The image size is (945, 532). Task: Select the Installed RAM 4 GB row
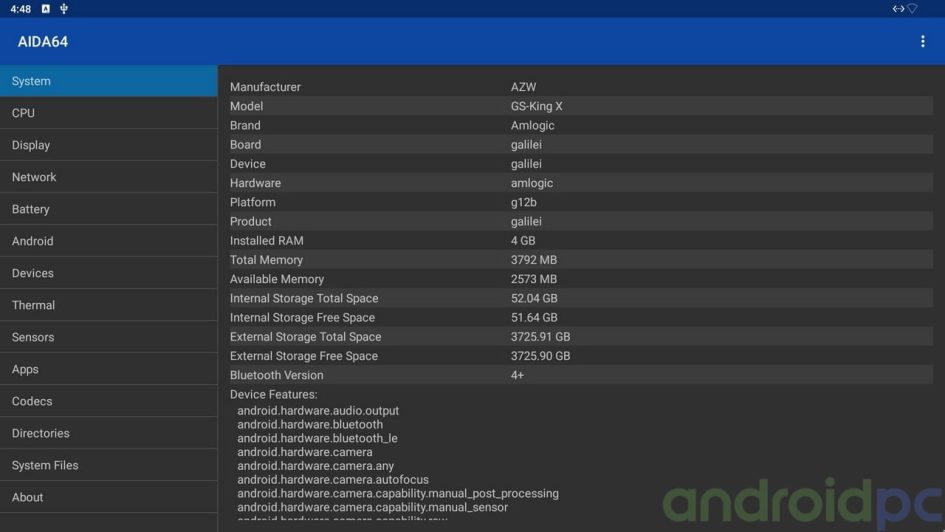pyautogui.click(x=581, y=241)
